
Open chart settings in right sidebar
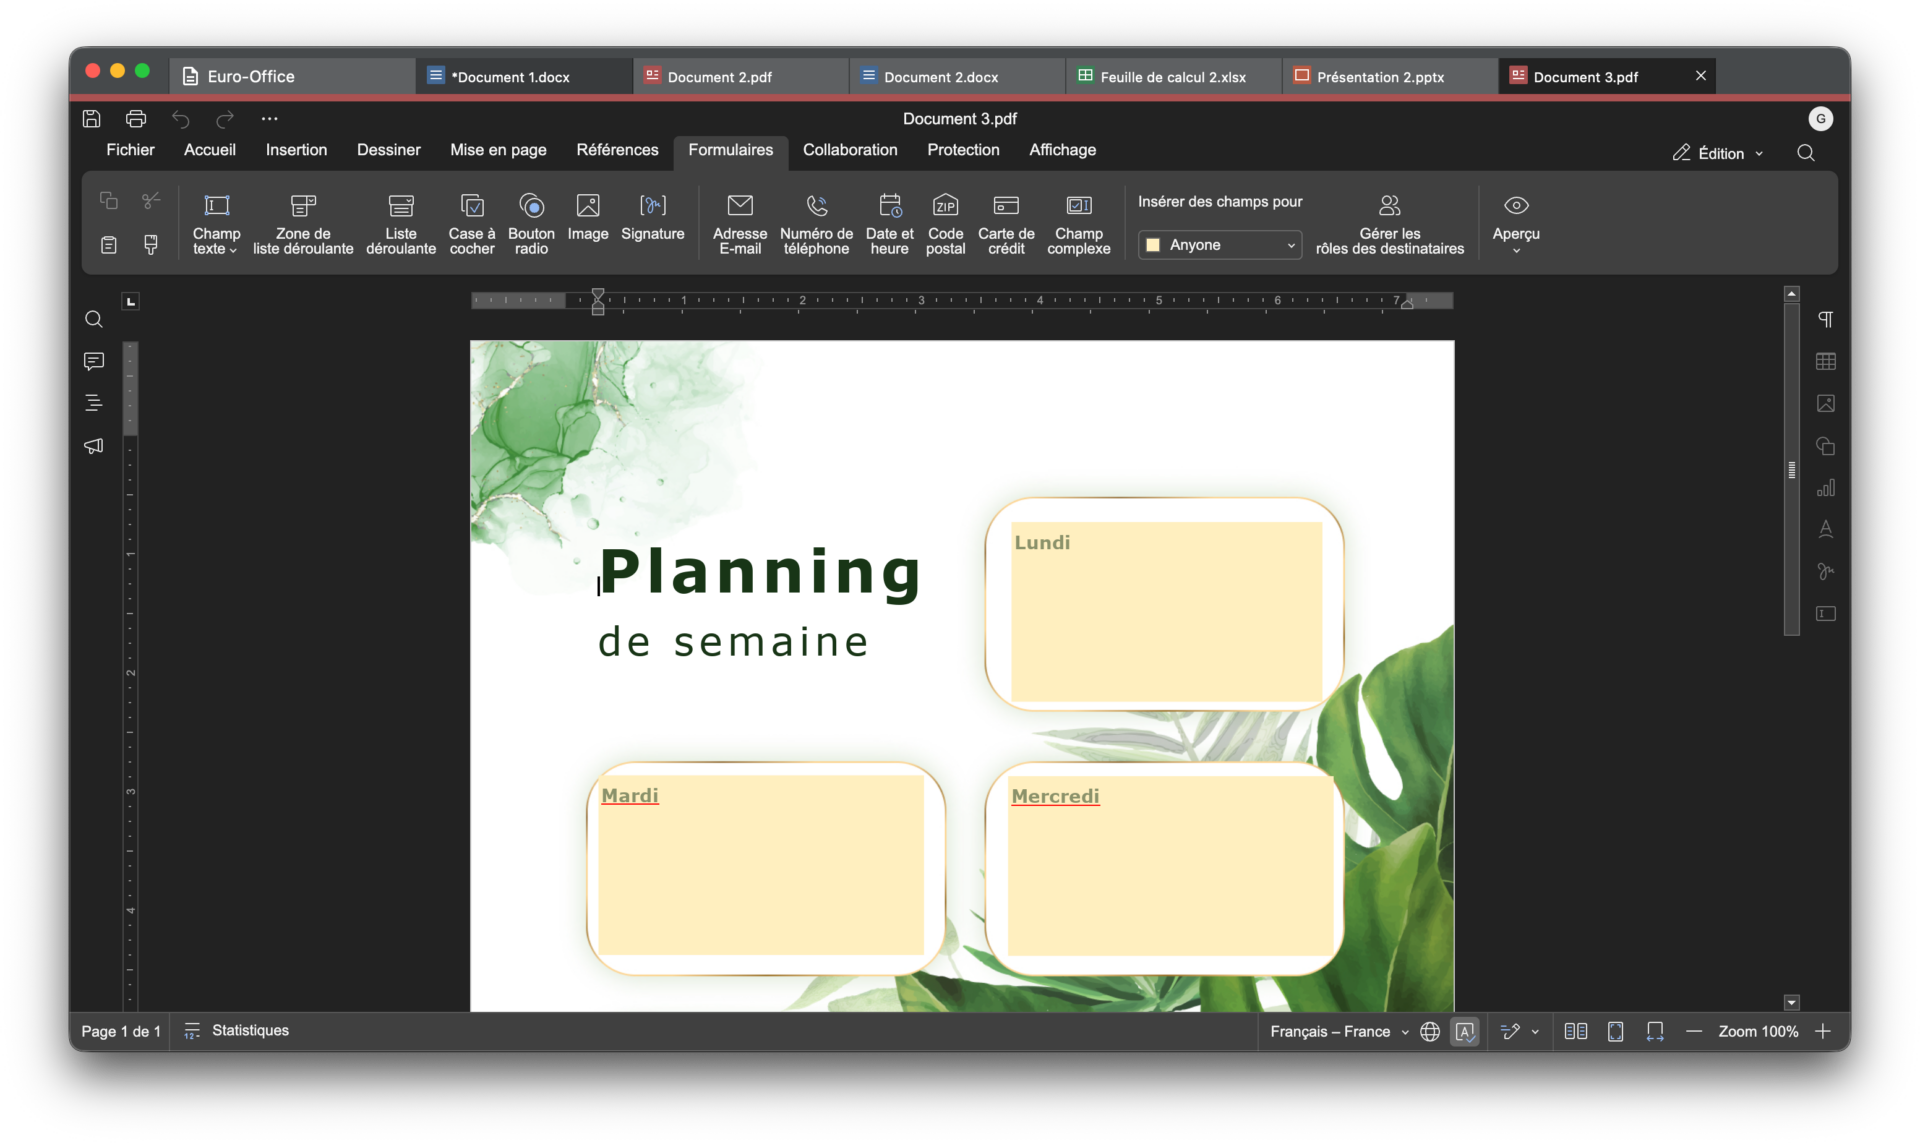click(1826, 488)
